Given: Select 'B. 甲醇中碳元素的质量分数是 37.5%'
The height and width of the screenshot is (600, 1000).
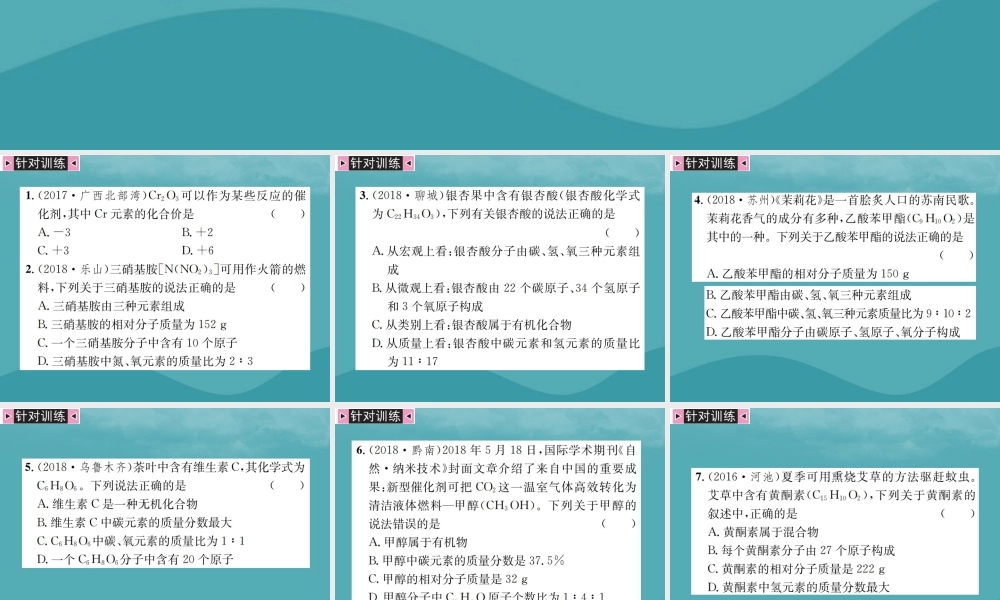Looking at the screenshot, I should tap(467, 561).
